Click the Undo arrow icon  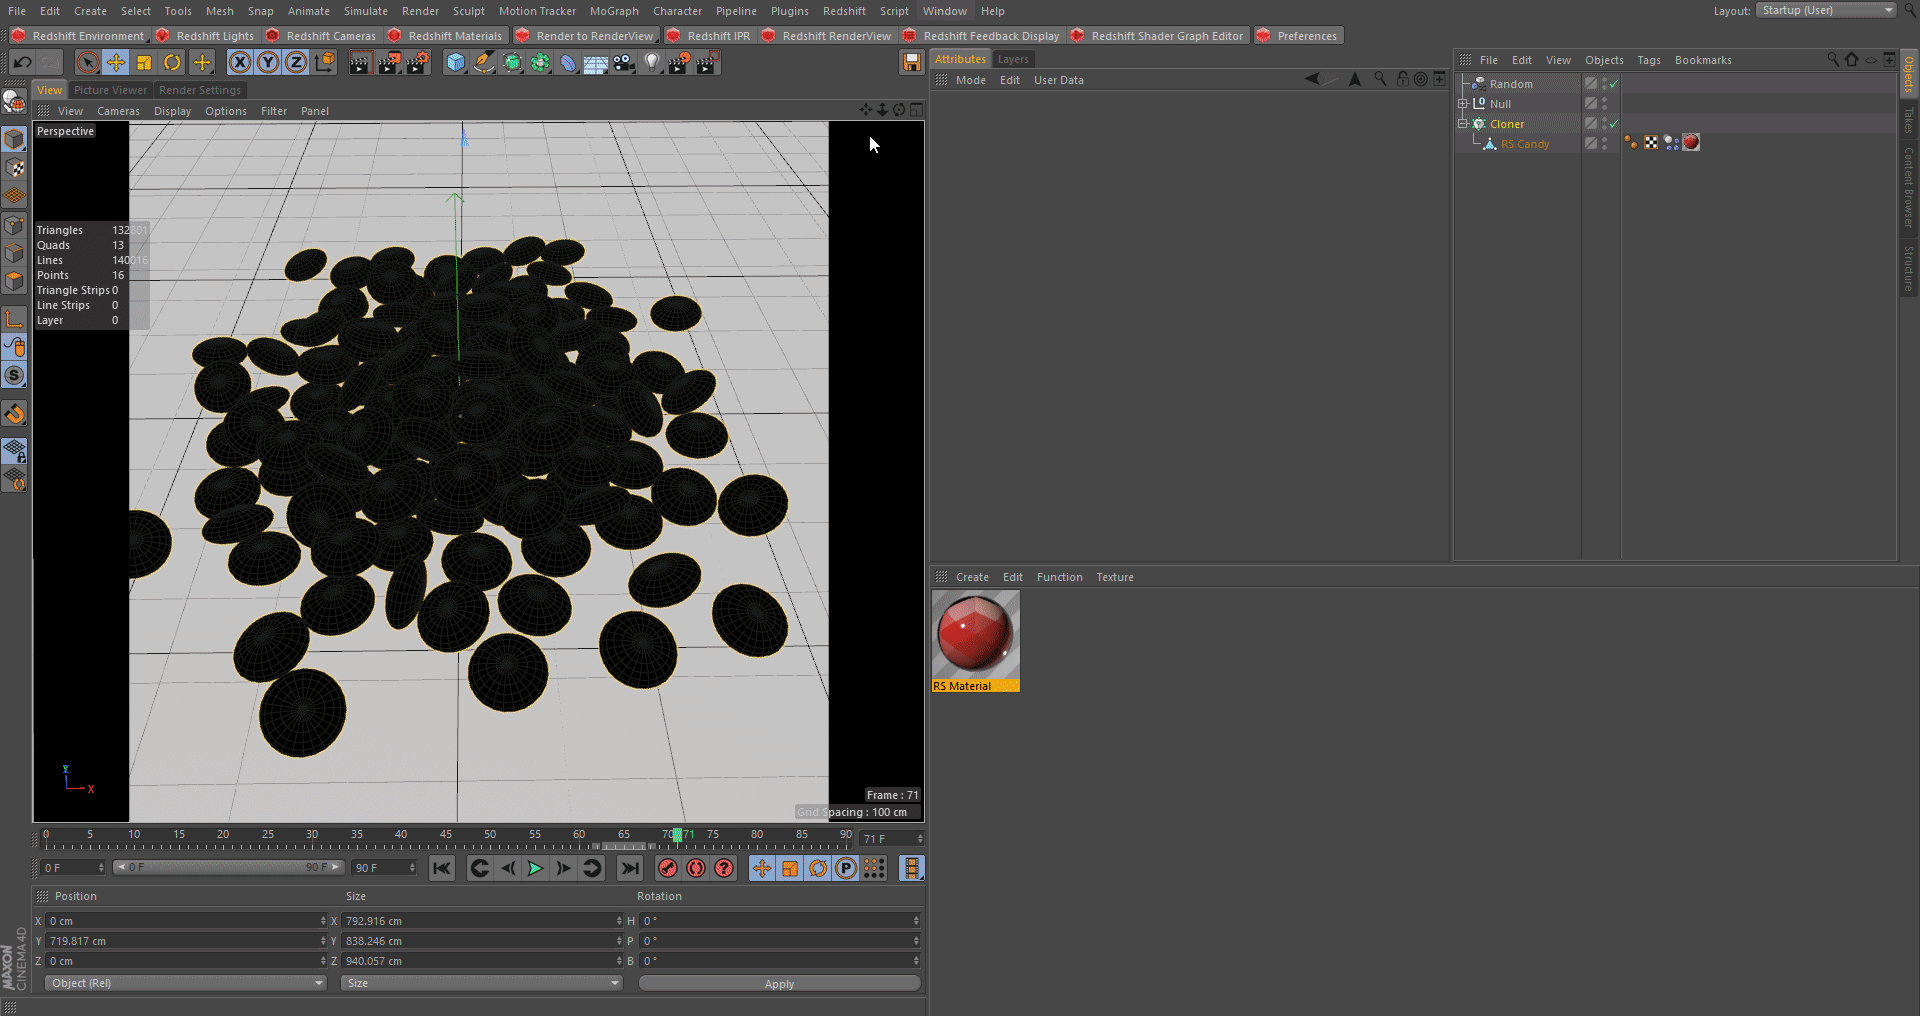22,63
